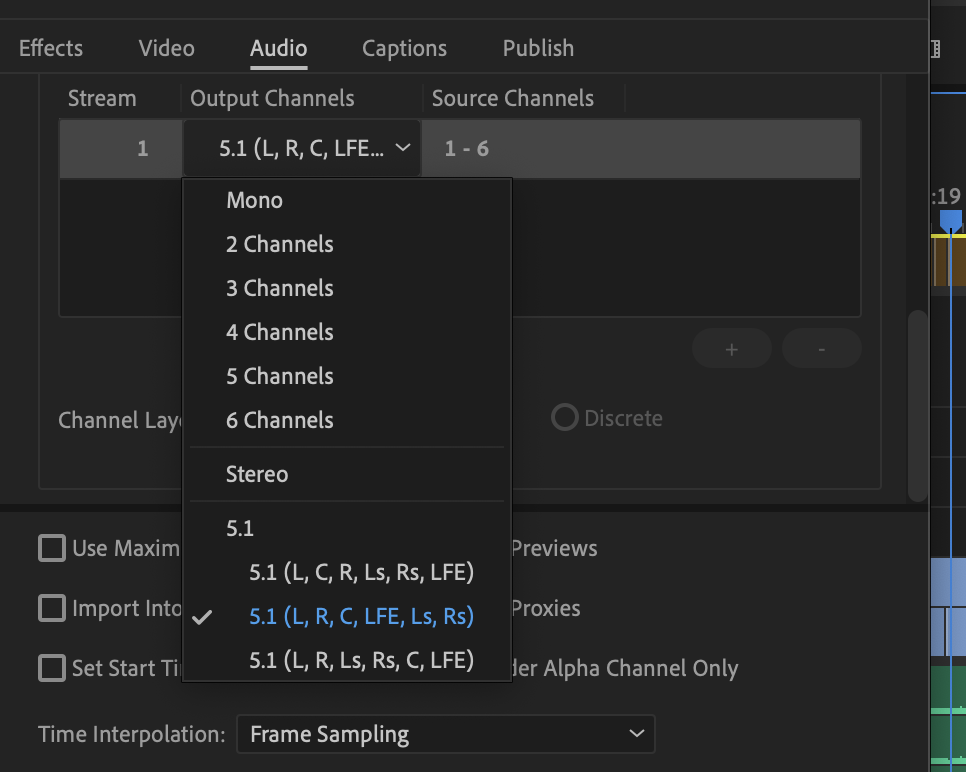Switch to the Video tab
Viewport: 966px width, 772px height.
[165, 47]
